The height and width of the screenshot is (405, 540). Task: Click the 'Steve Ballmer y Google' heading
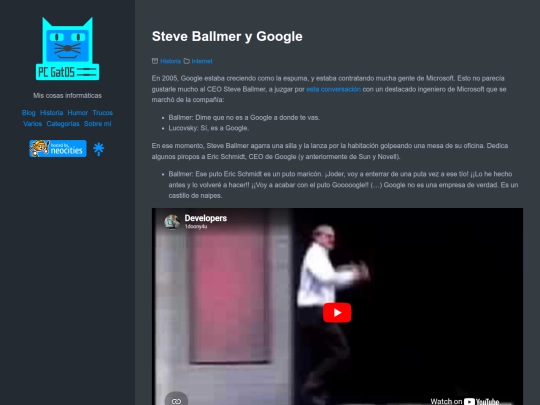pos(227,37)
